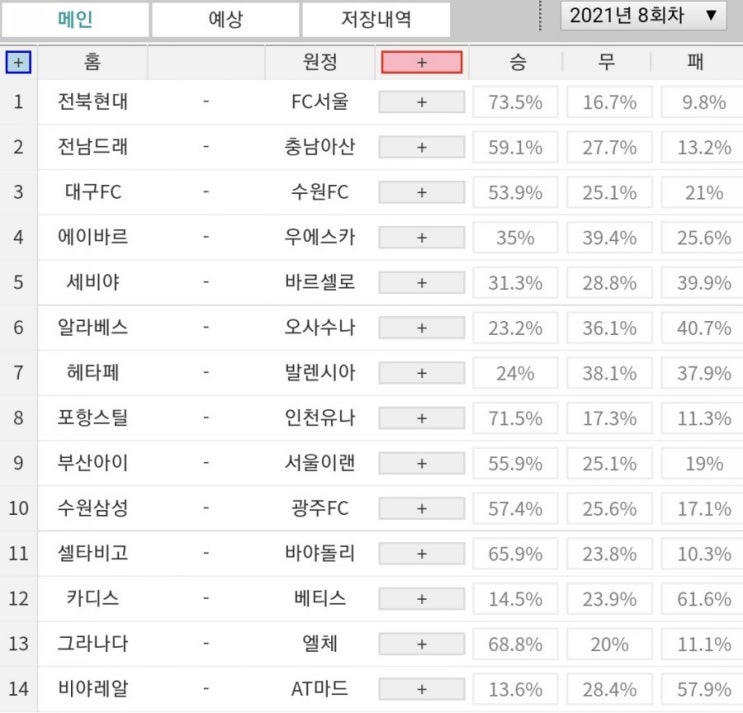This screenshot has width=743, height=713.
Task: Select the 9.8% loss cell in row 1
Action: tap(703, 102)
